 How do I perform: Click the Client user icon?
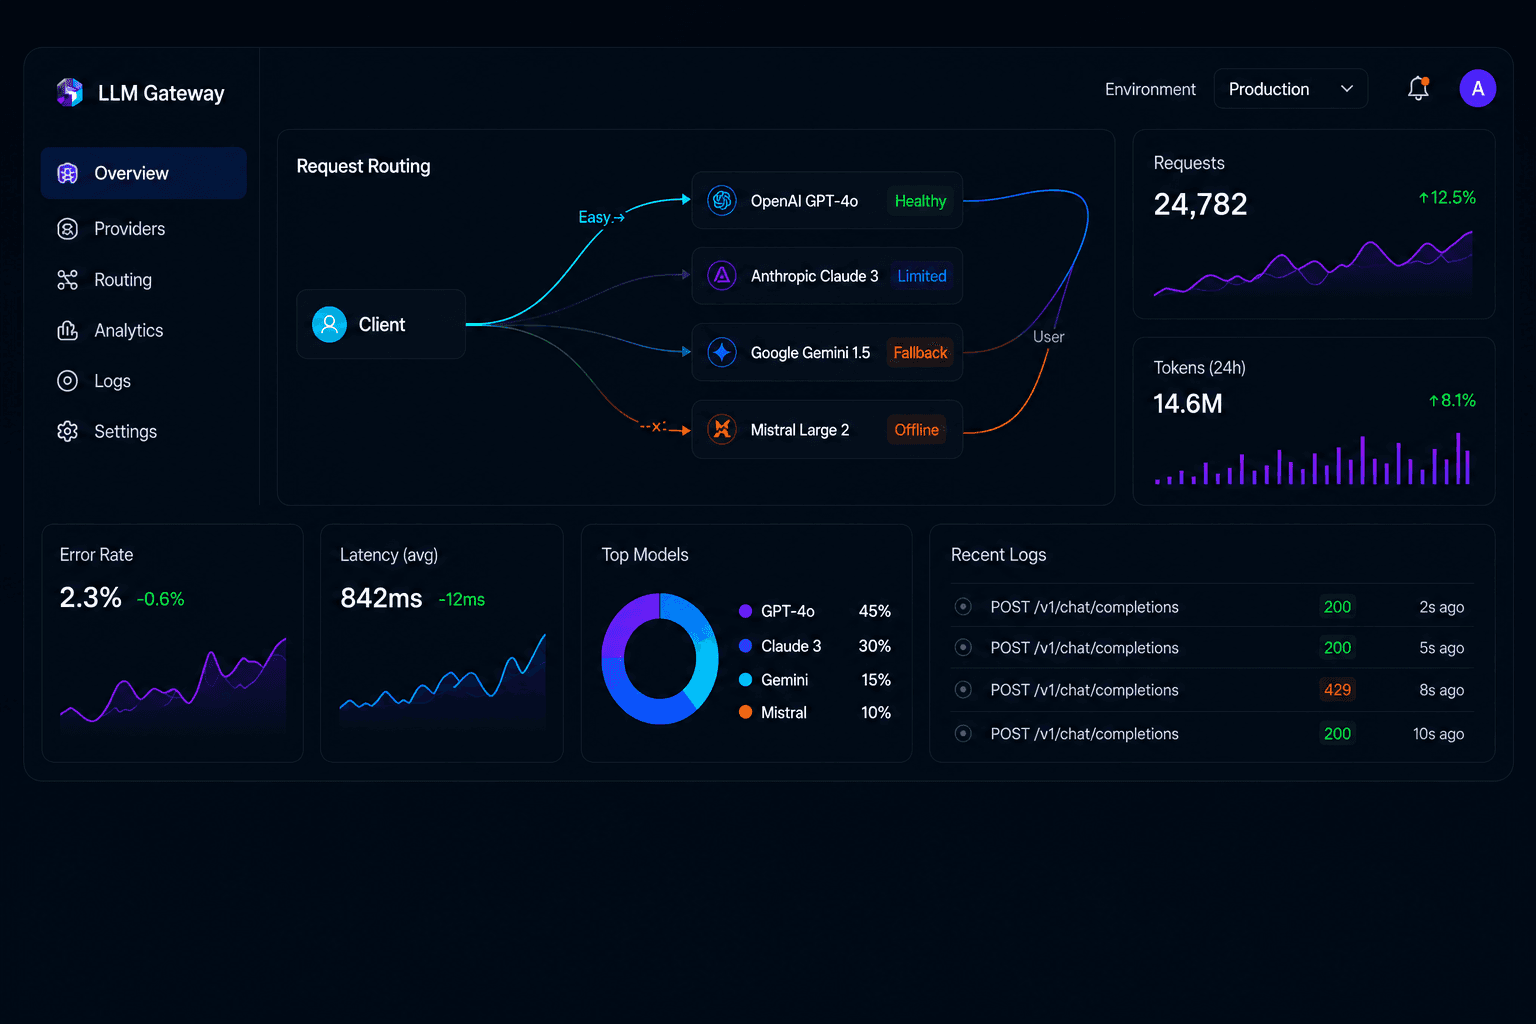[x=329, y=324]
